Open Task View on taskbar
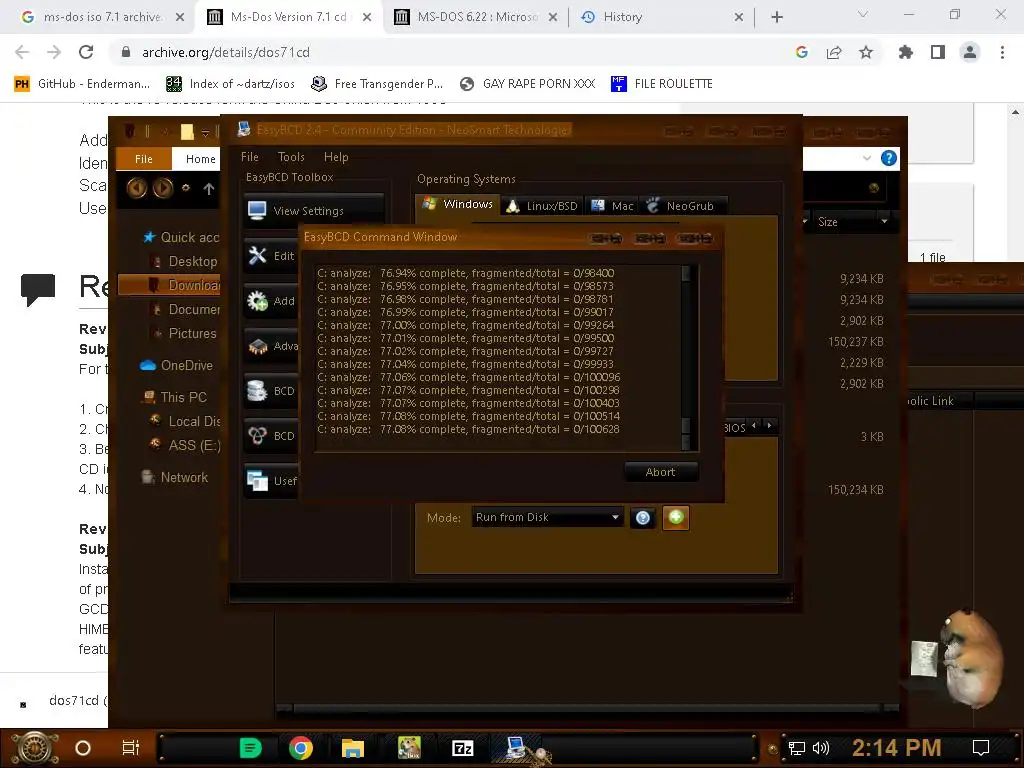Screen dimensions: 1024x768 pyautogui.click(x=131, y=748)
